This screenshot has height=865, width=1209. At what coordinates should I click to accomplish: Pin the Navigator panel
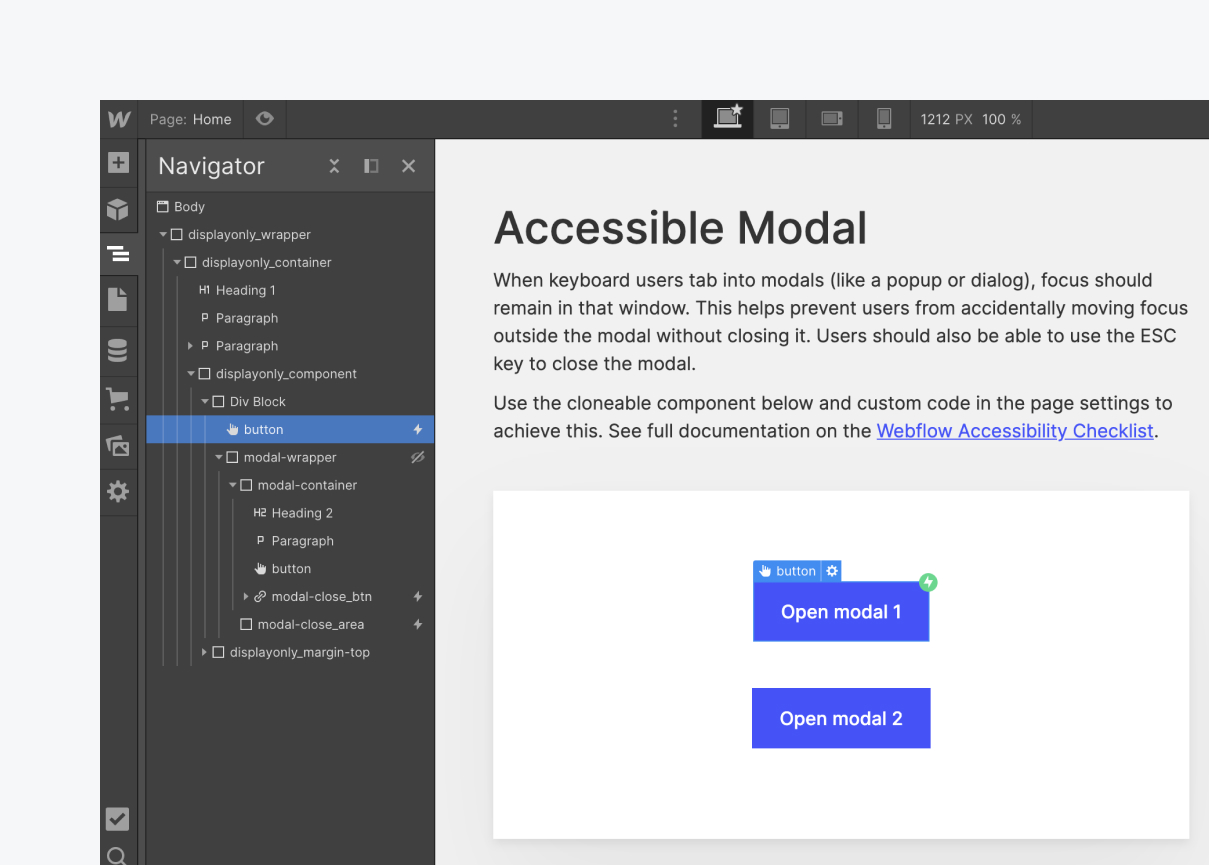(x=371, y=166)
